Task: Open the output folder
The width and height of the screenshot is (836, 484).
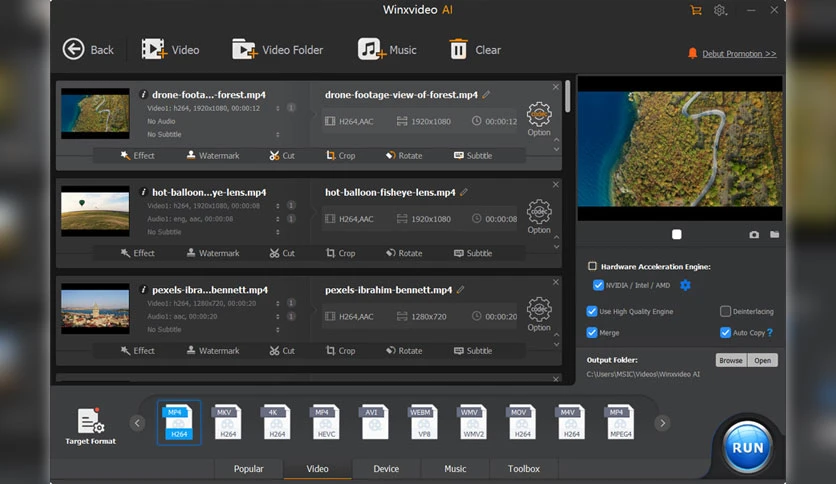Action: tap(762, 360)
